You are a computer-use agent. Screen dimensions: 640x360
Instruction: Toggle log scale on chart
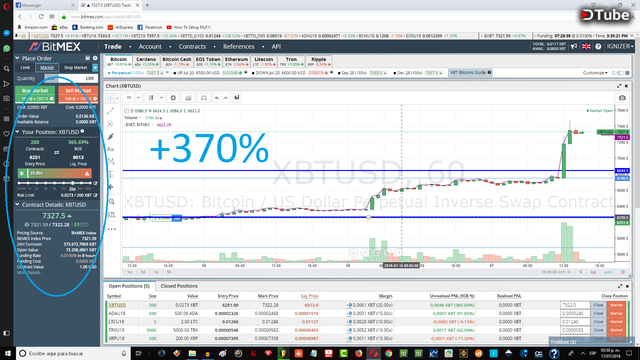coord(593,272)
